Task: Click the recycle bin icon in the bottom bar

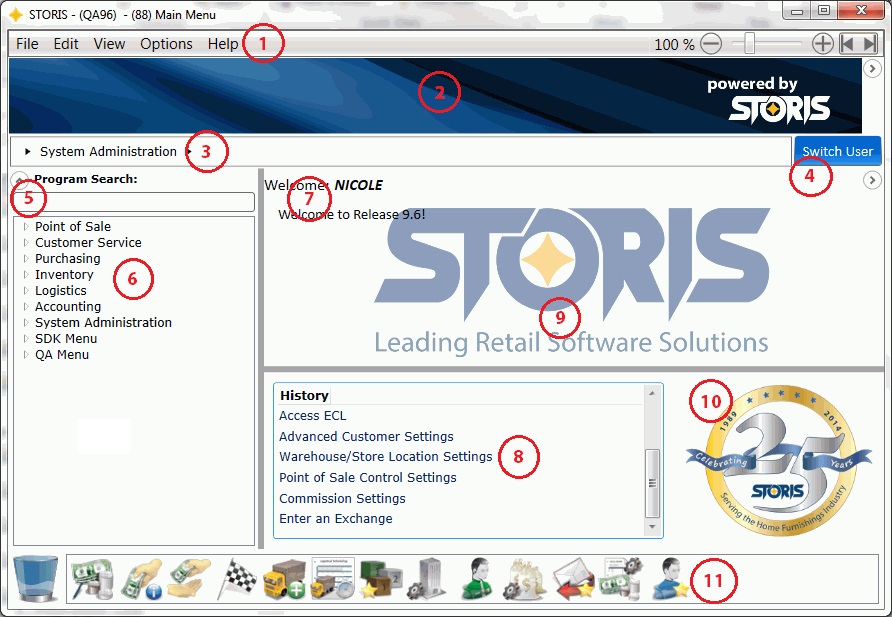Action: (33, 578)
